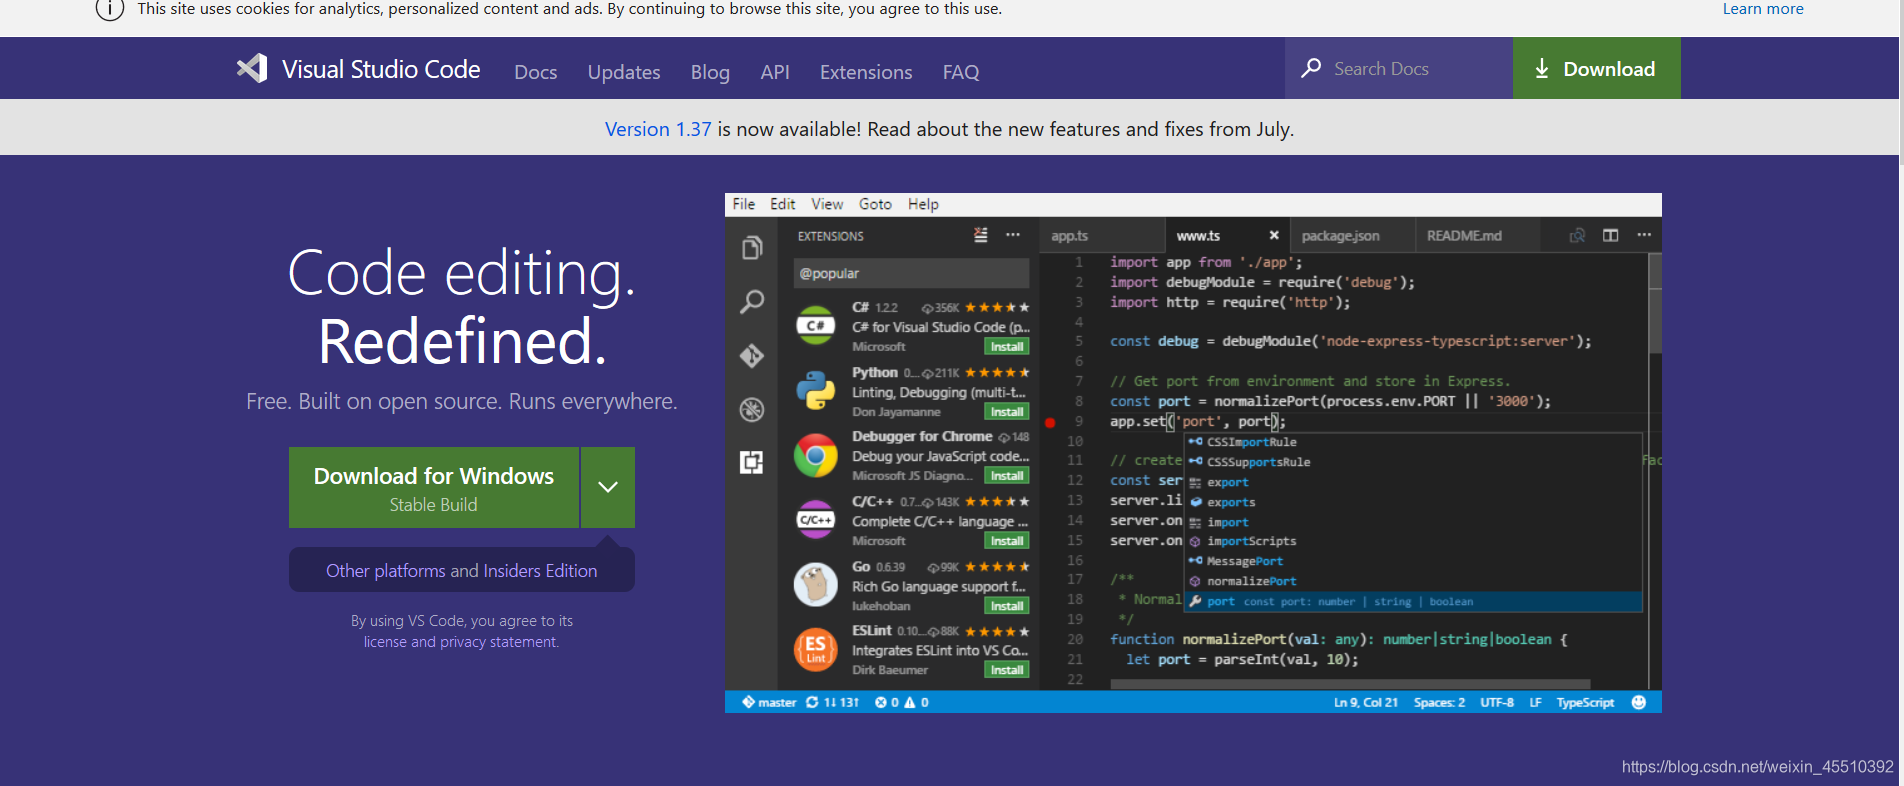This screenshot has height=786, width=1904.
Task: Install the Go extension
Action: [x=1007, y=606]
